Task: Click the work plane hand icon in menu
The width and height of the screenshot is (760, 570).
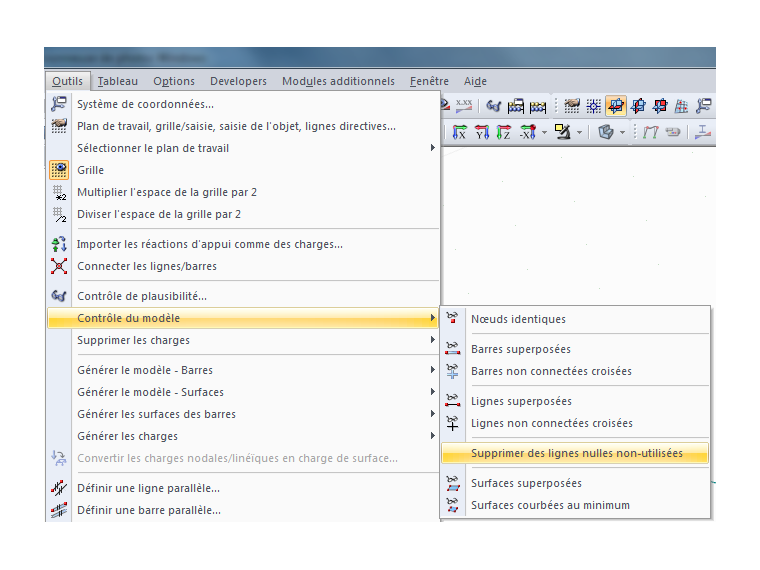Action: (59, 126)
